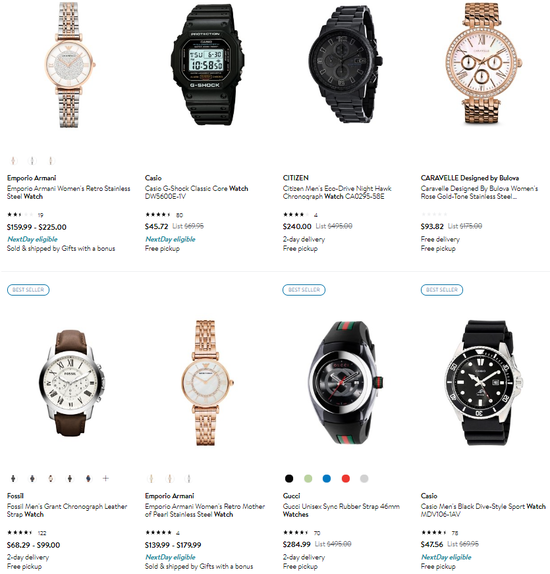Open Citizen Men's Eco-Drive Night Hawk title
The width and height of the screenshot is (550, 574).
pyautogui.click(x=337, y=192)
